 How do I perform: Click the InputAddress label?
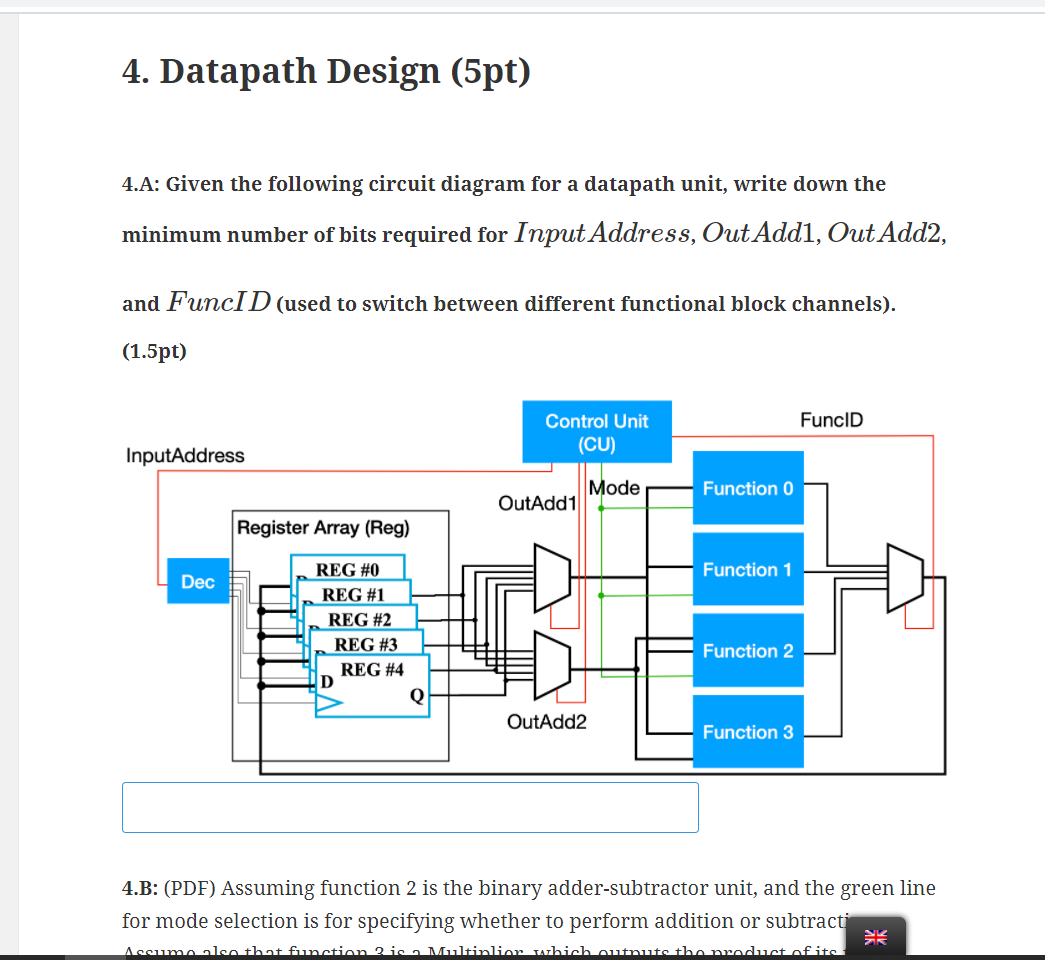pyautogui.click(x=184, y=456)
